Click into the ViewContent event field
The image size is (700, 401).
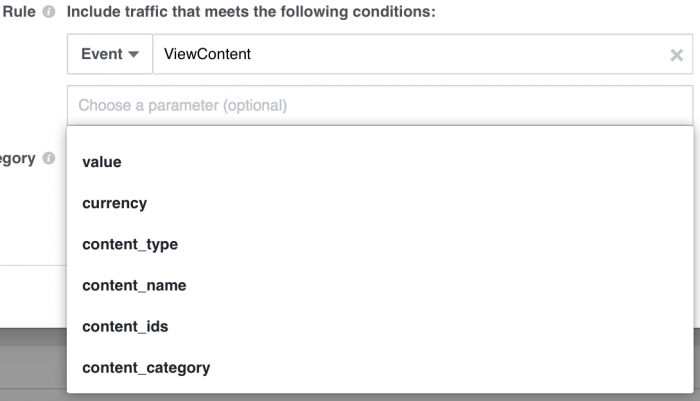[x=410, y=54]
